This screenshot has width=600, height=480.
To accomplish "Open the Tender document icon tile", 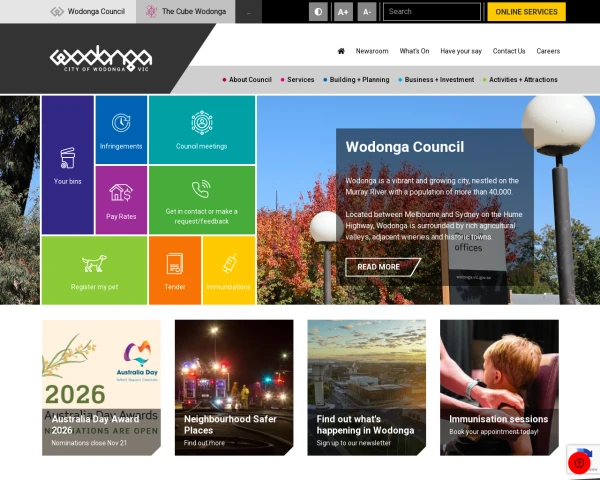I will [x=175, y=270].
